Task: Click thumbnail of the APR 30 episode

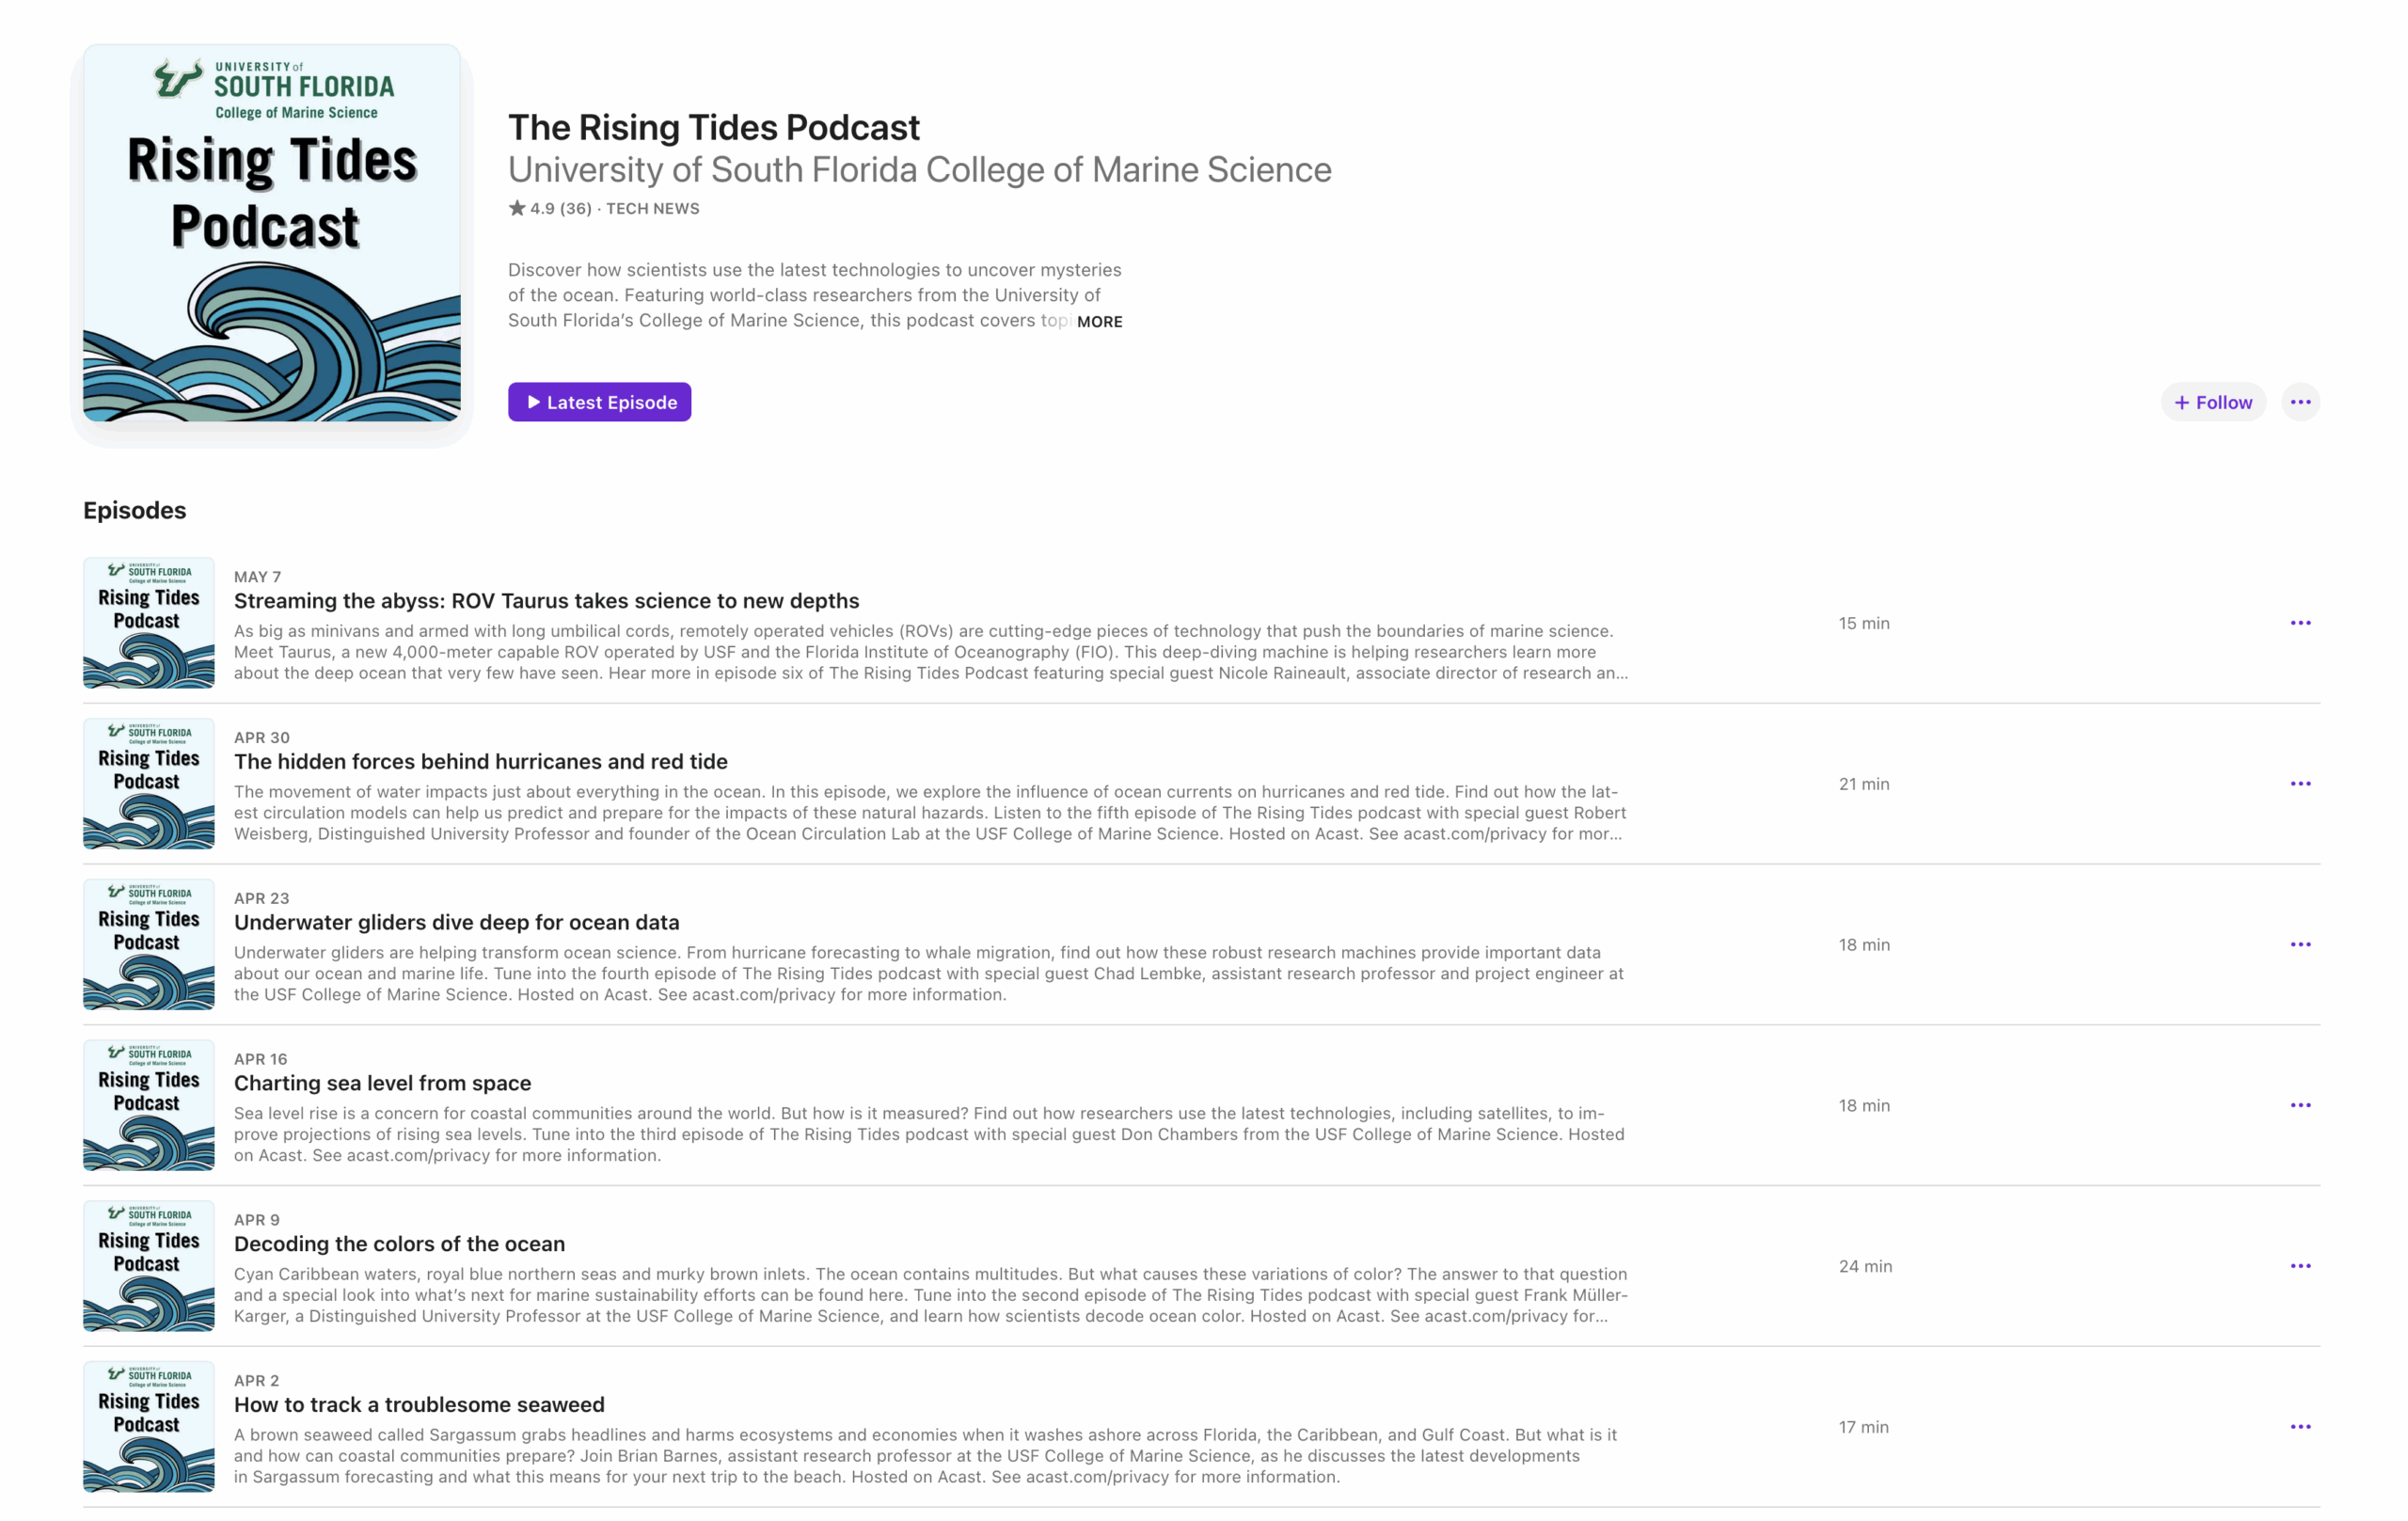Action: 148,784
